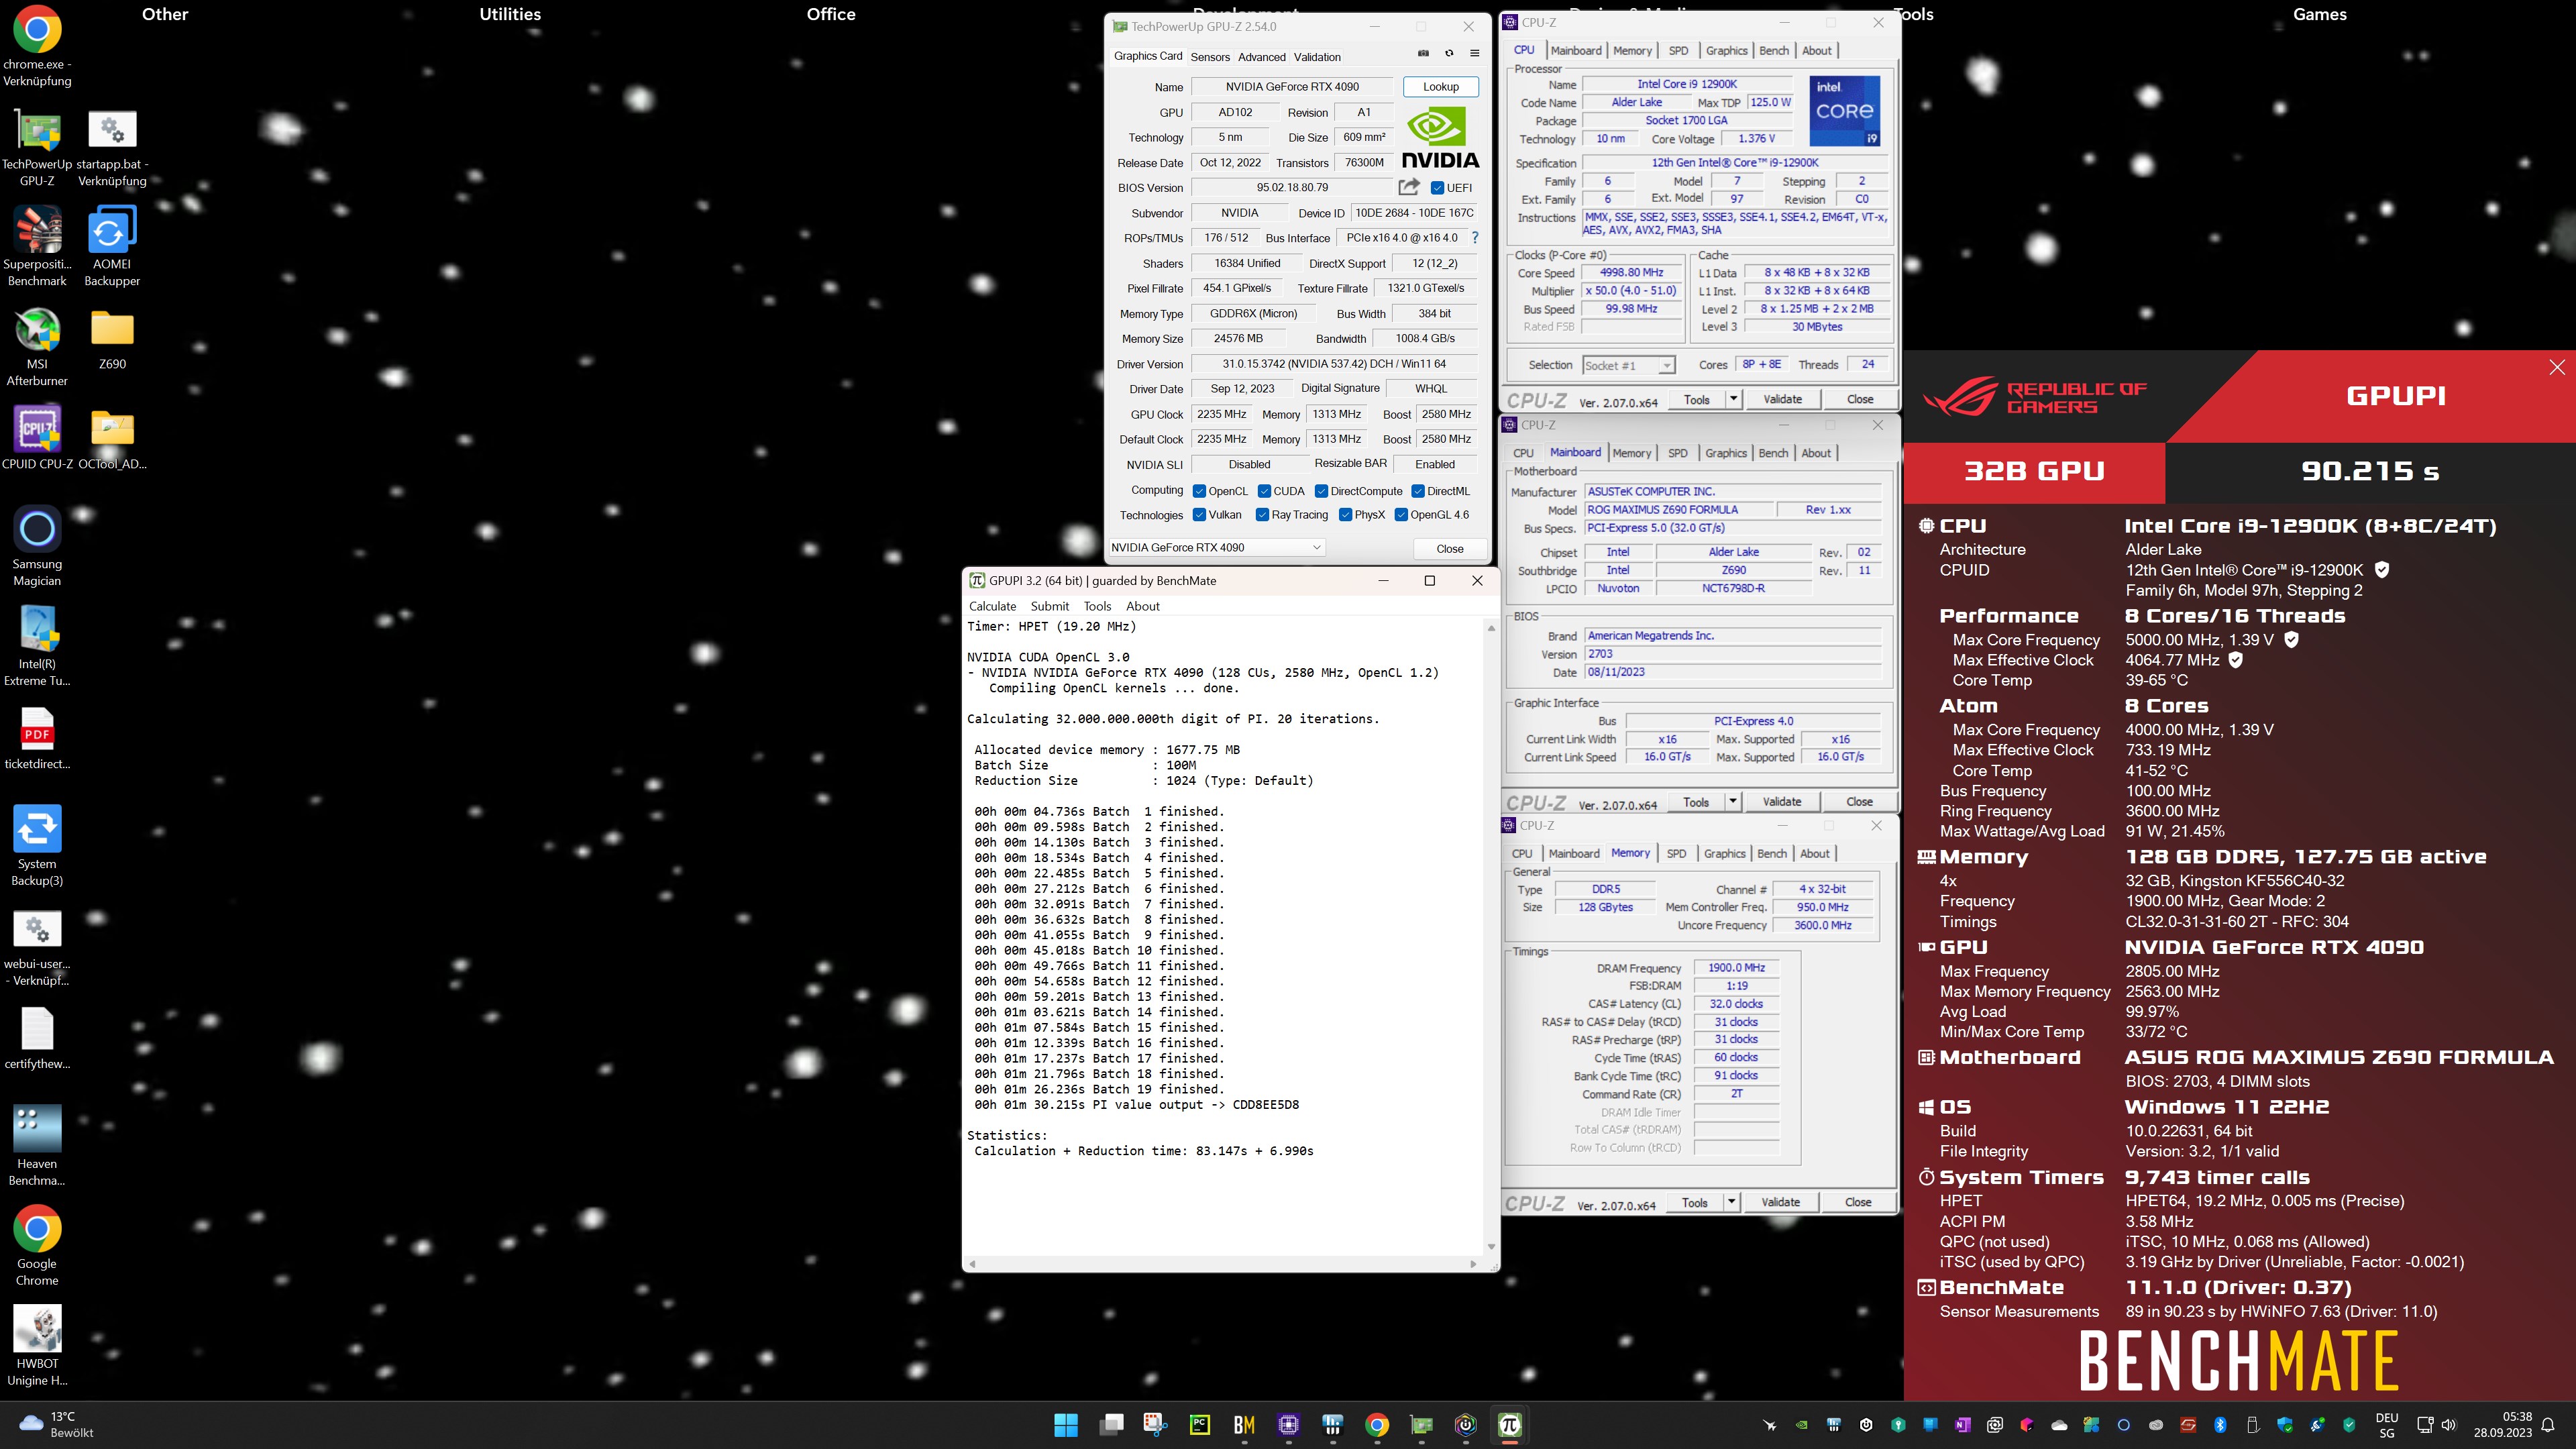Image resolution: width=2576 pixels, height=1449 pixels.
Task: Click Validate in the CPU-Z CPU window
Action: [1782, 399]
